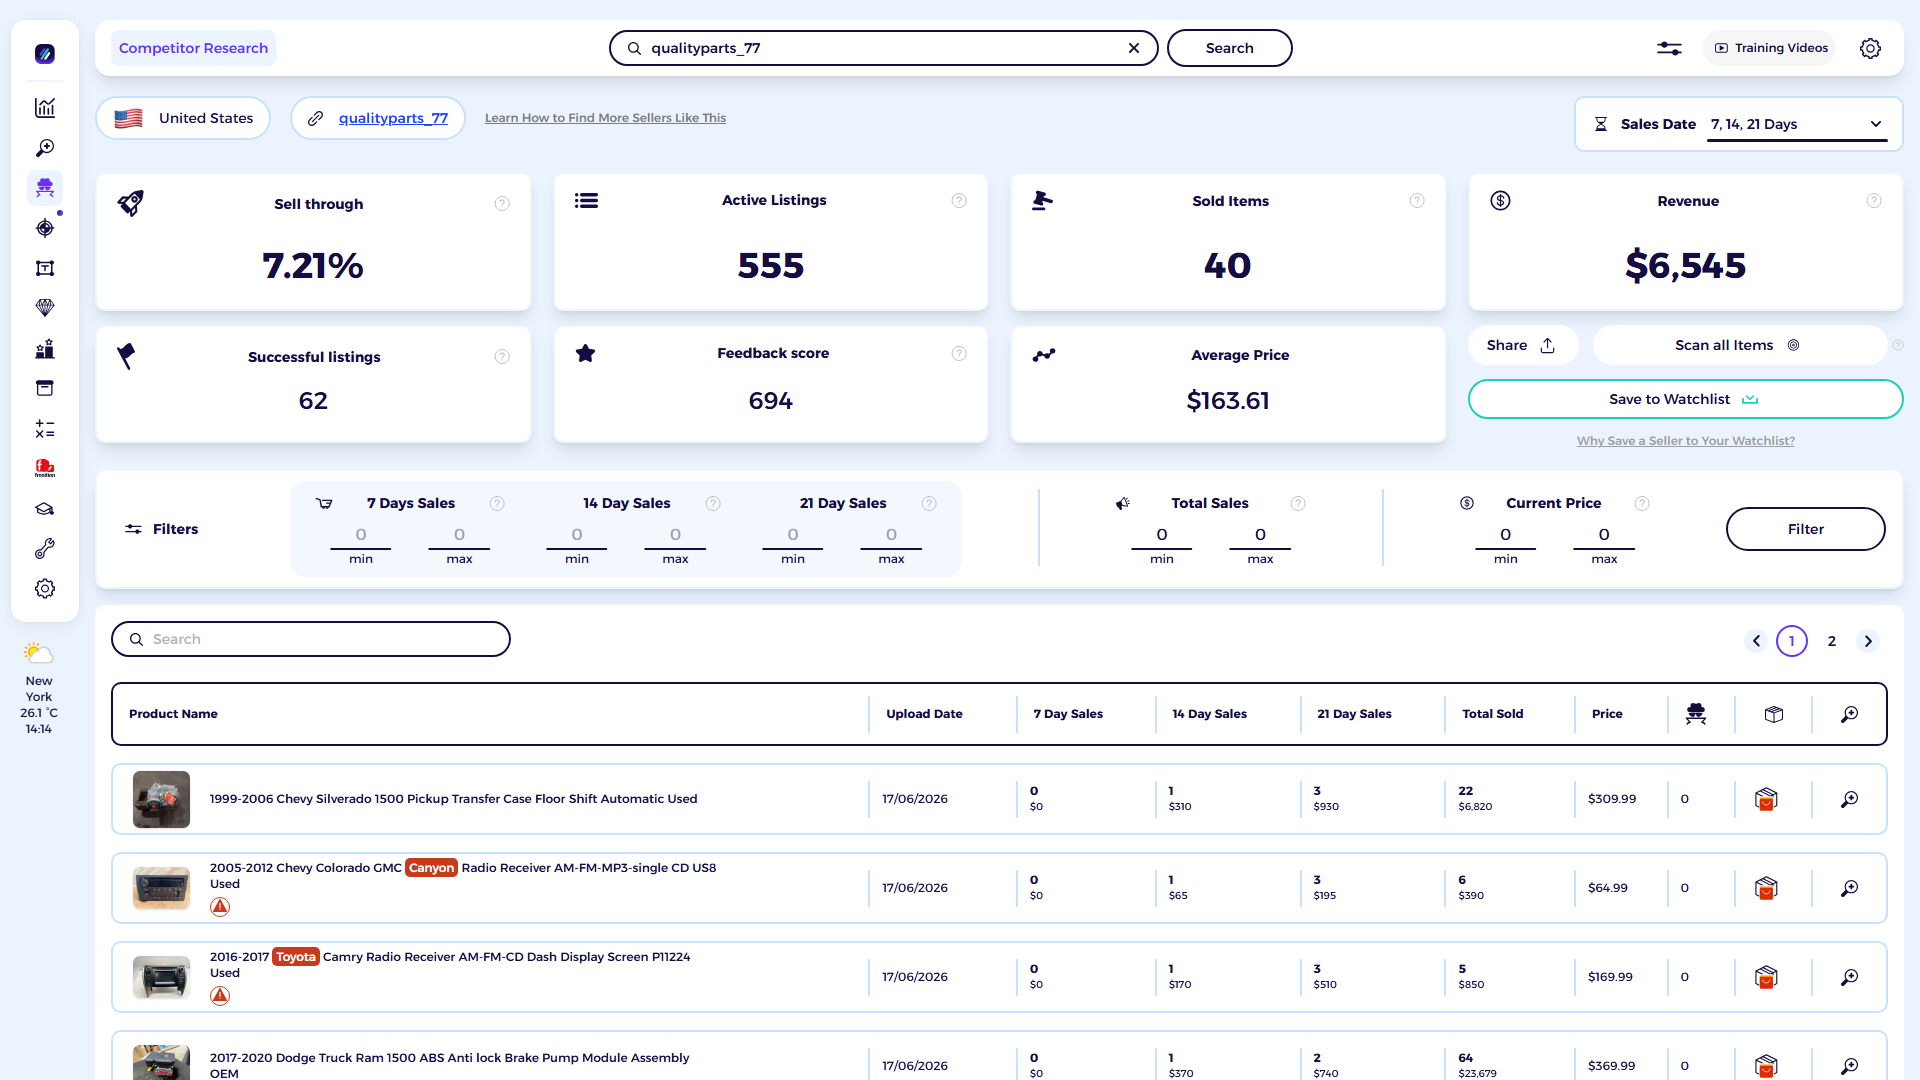This screenshot has width=1920, height=1080.
Task: Focus the Total Sales max field
Action: pos(1260,535)
